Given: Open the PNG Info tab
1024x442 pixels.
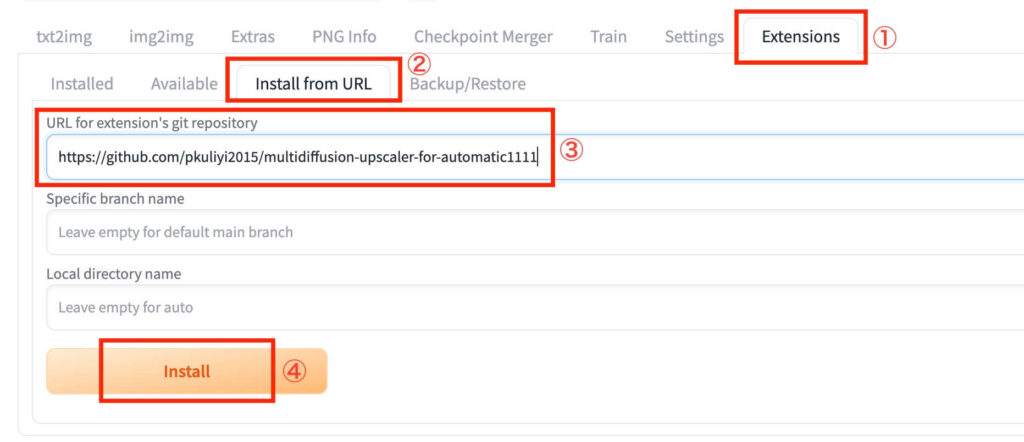Looking at the screenshot, I should 344,37.
